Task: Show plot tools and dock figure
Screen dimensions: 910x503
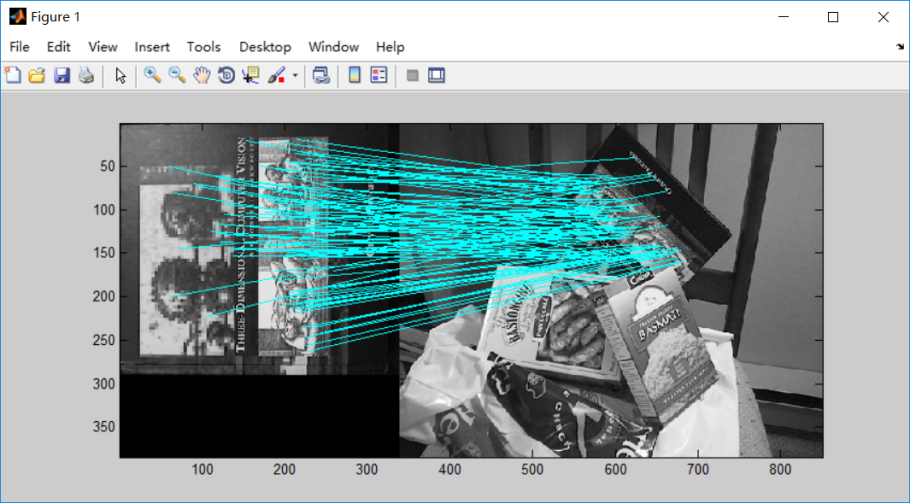Action: [x=436, y=75]
